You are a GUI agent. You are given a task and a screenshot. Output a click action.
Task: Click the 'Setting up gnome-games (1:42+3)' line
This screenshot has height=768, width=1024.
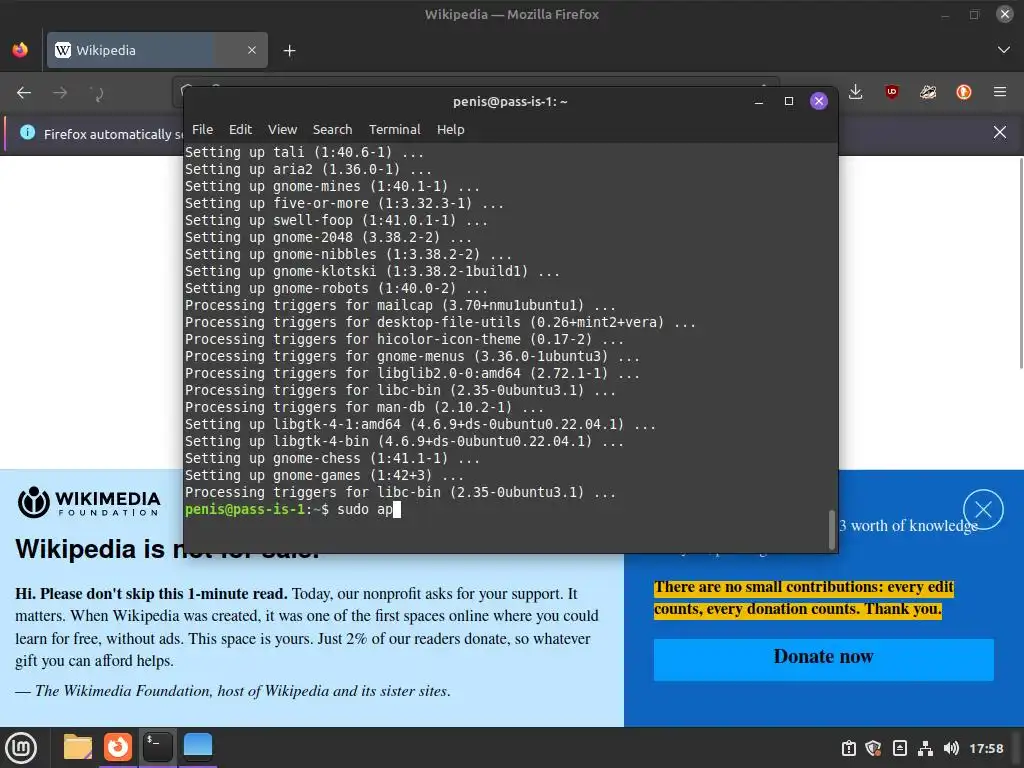click(x=324, y=475)
